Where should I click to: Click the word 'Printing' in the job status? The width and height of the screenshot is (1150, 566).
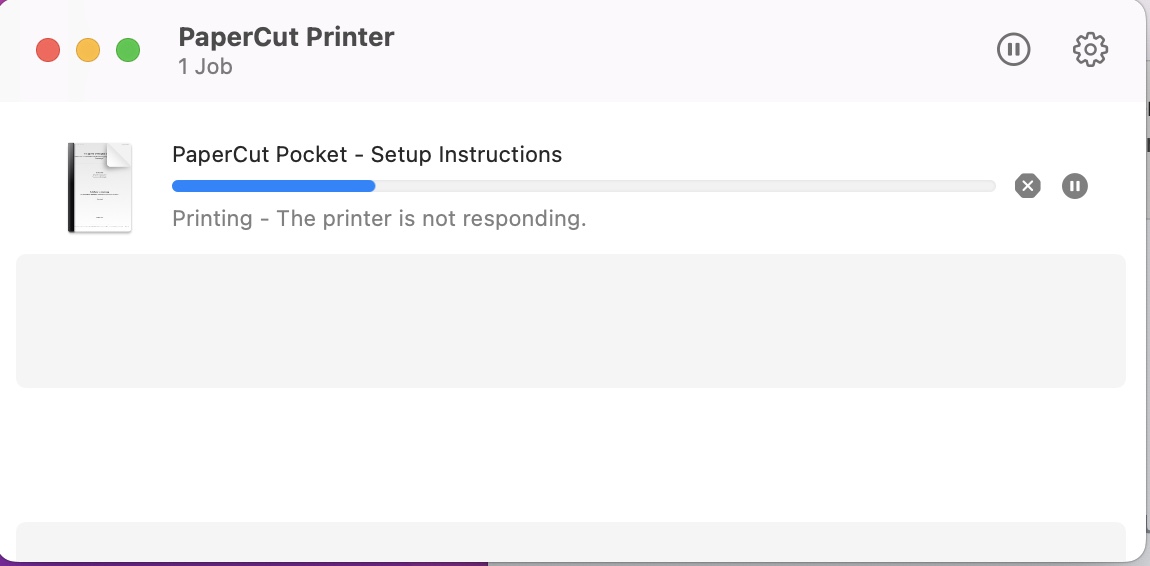tap(212, 218)
